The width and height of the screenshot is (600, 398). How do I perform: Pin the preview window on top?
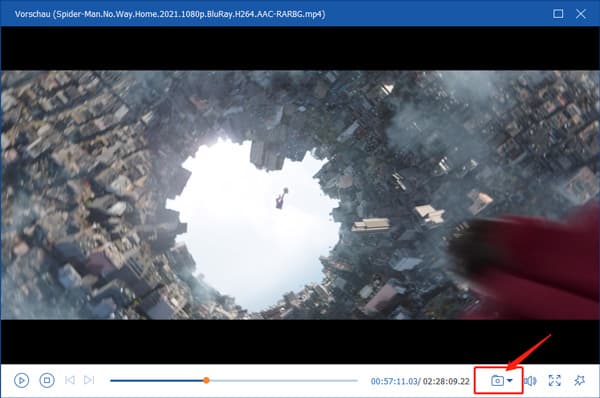click(x=579, y=380)
